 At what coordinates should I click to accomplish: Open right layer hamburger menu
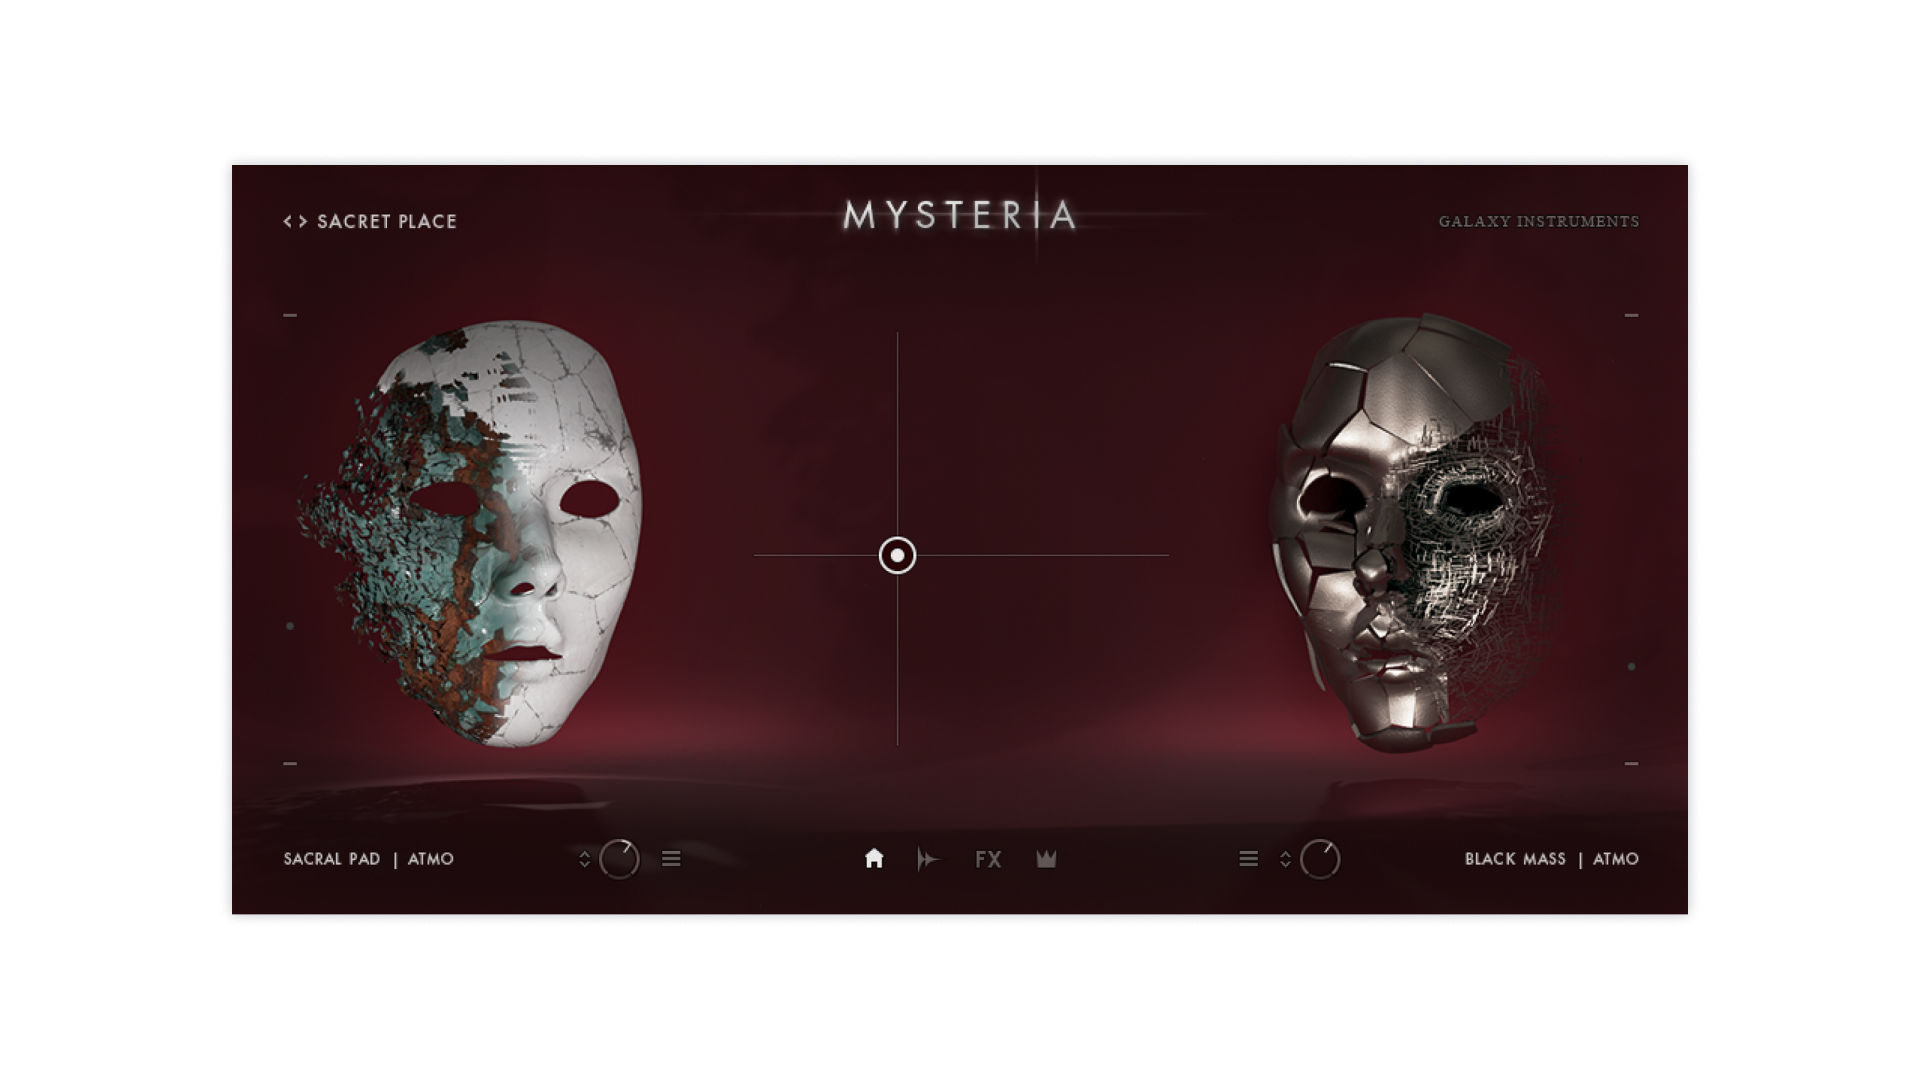(x=1248, y=859)
